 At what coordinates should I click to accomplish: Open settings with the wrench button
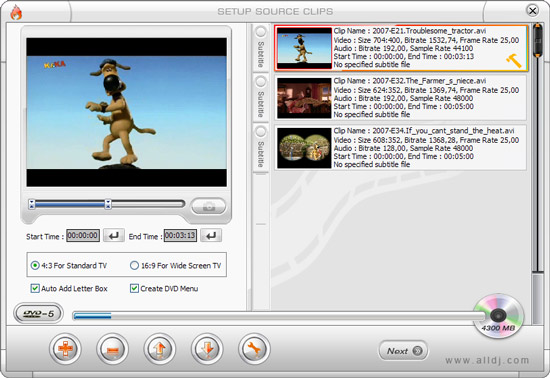click(x=254, y=349)
